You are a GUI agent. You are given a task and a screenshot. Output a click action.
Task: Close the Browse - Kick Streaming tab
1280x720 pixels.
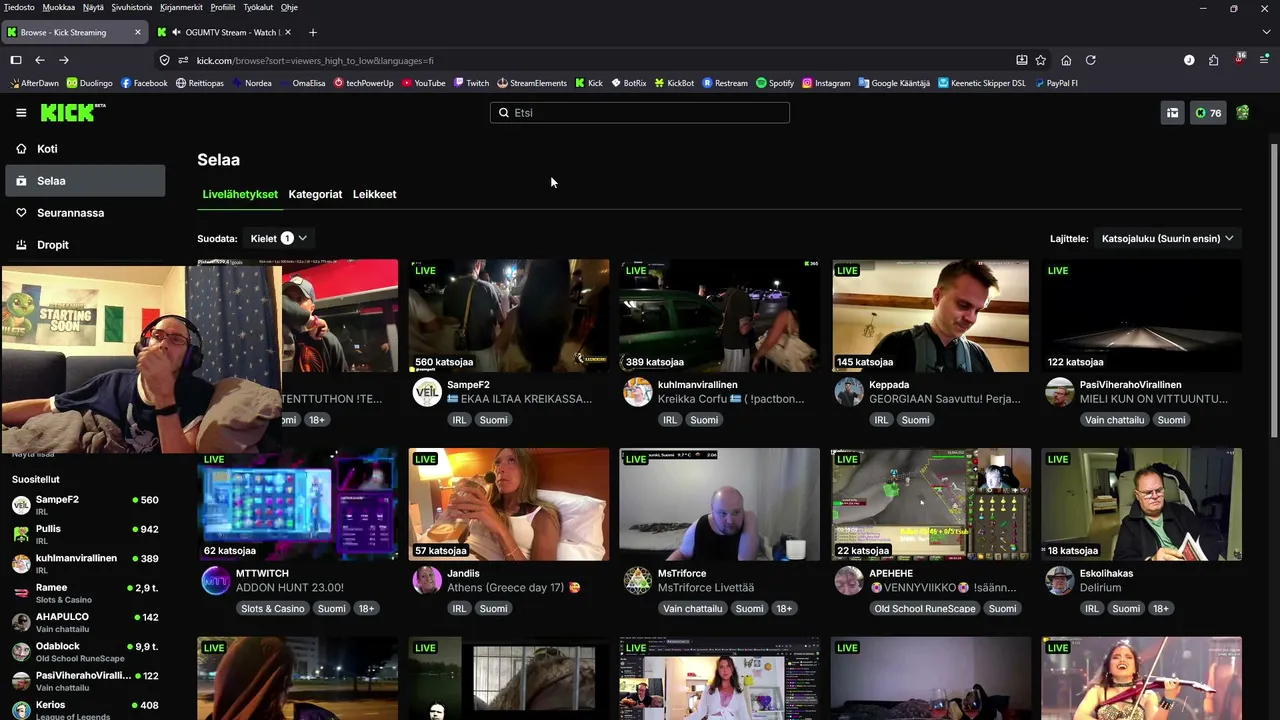[137, 32]
